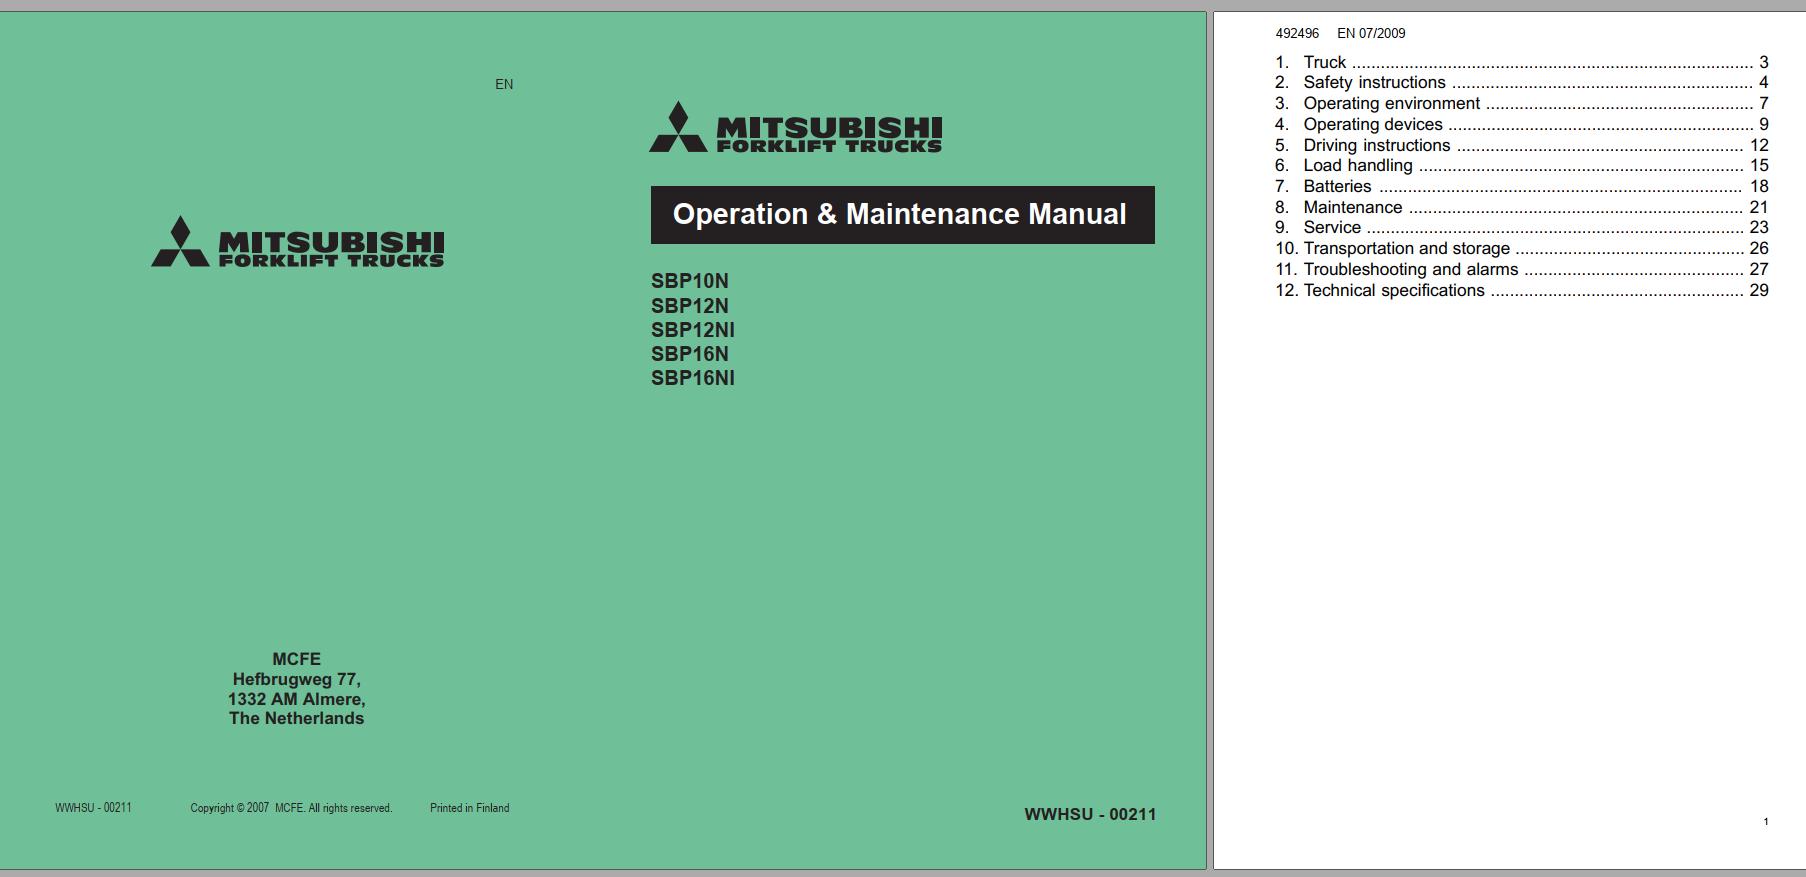
Task: Click the model name SBP12NI
Action: [x=693, y=330]
